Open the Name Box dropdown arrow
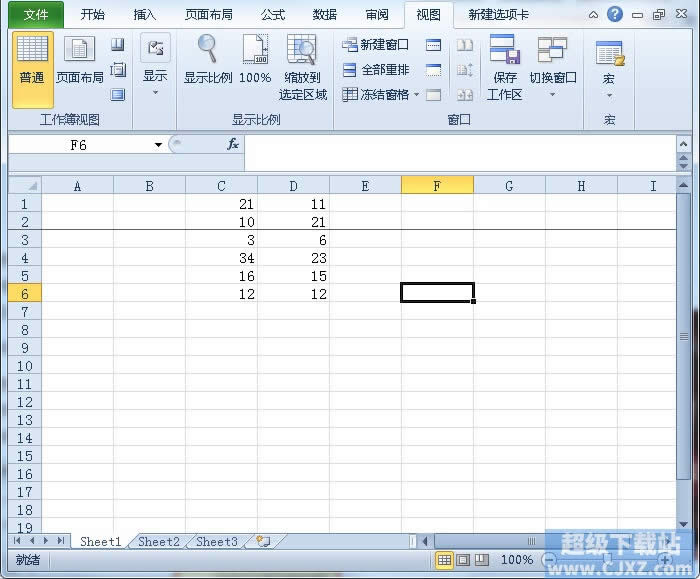Screen dimensions: 700x579 (158, 145)
